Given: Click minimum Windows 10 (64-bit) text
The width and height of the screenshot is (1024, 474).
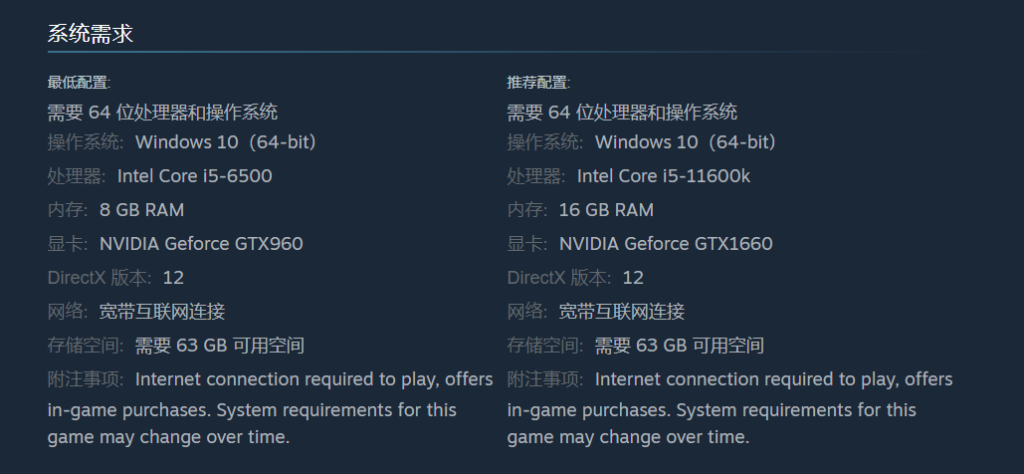Looking at the screenshot, I should [226, 142].
